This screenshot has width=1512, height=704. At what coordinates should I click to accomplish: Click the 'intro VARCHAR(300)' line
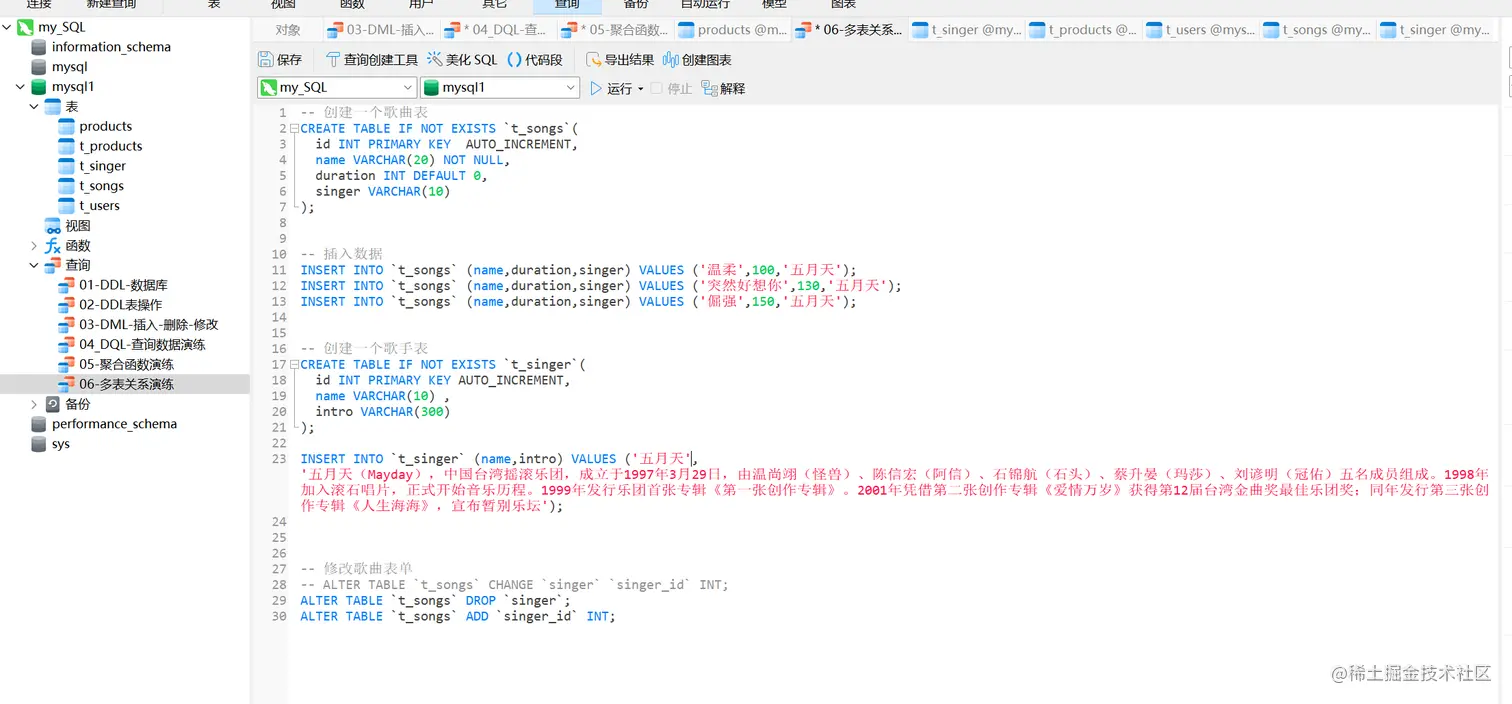point(383,412)
